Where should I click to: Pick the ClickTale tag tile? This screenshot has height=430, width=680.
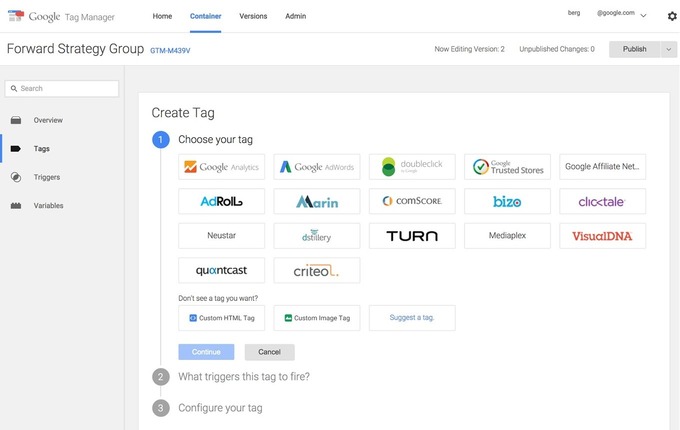click(602, 201)
